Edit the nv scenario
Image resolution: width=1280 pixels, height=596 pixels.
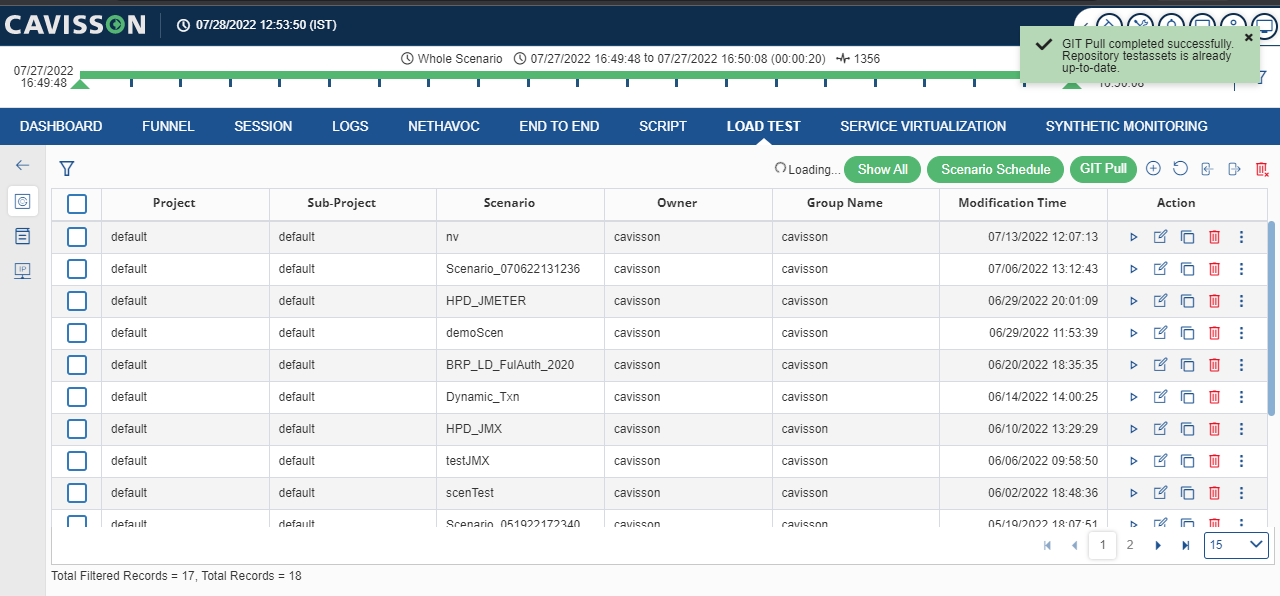[x=1160, y=237]
